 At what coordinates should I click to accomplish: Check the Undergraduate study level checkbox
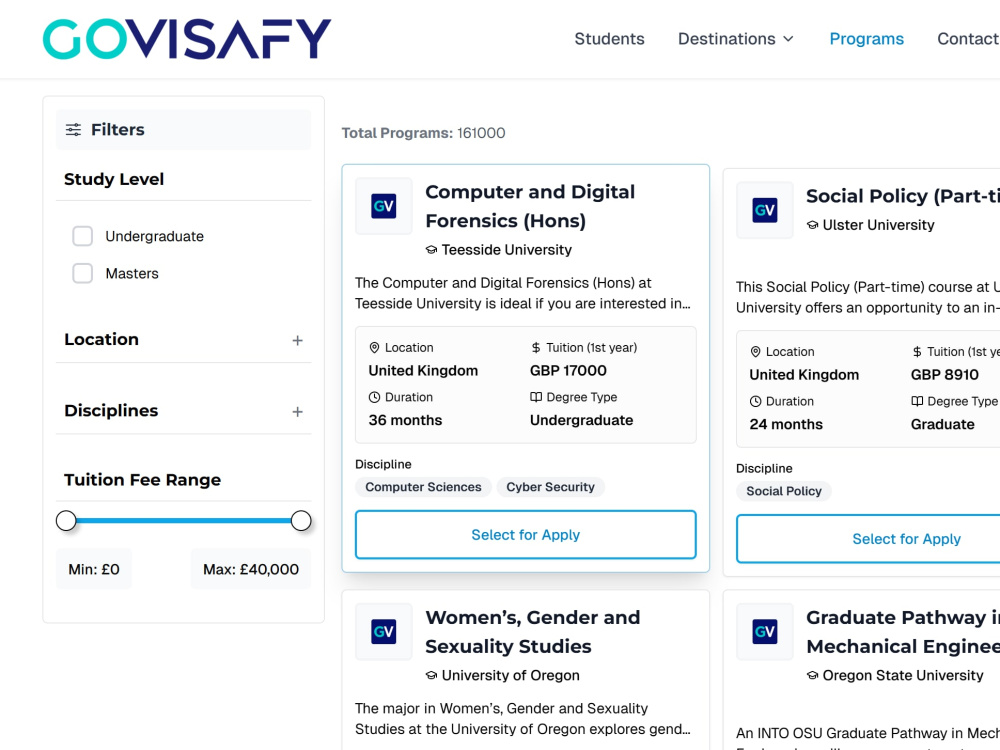(82, 236)
